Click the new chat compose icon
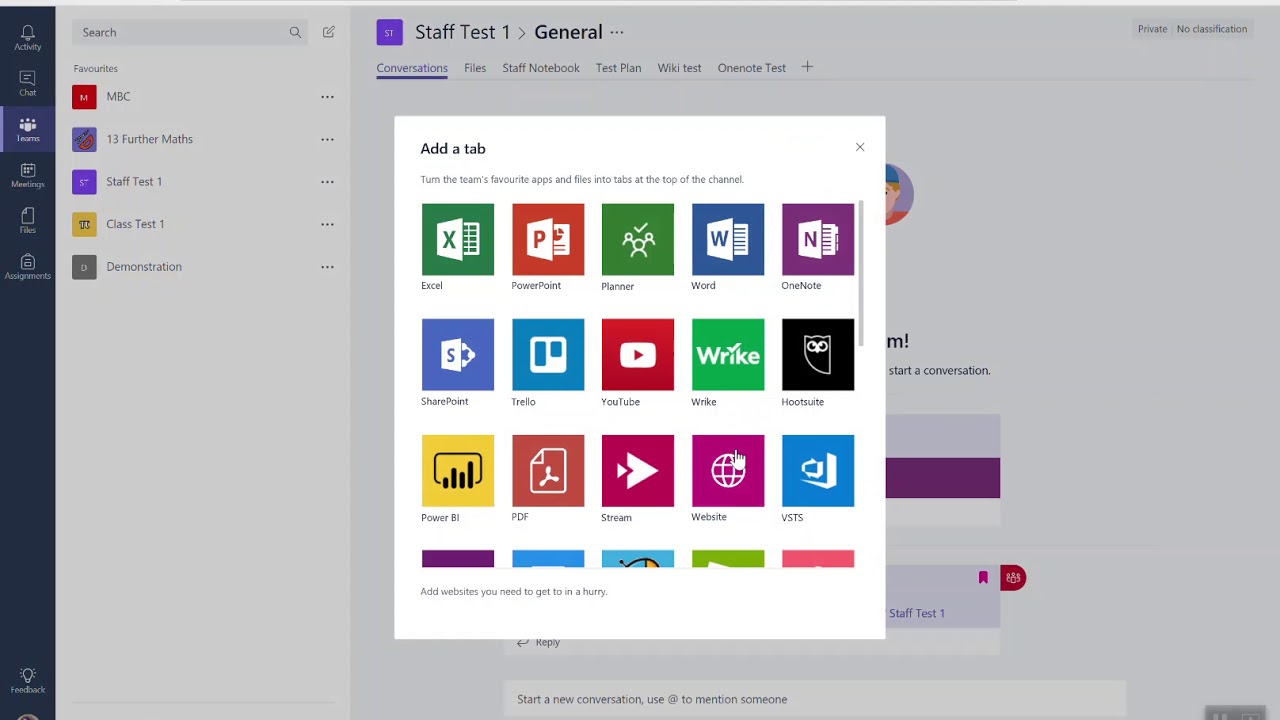 click(328, 32)
